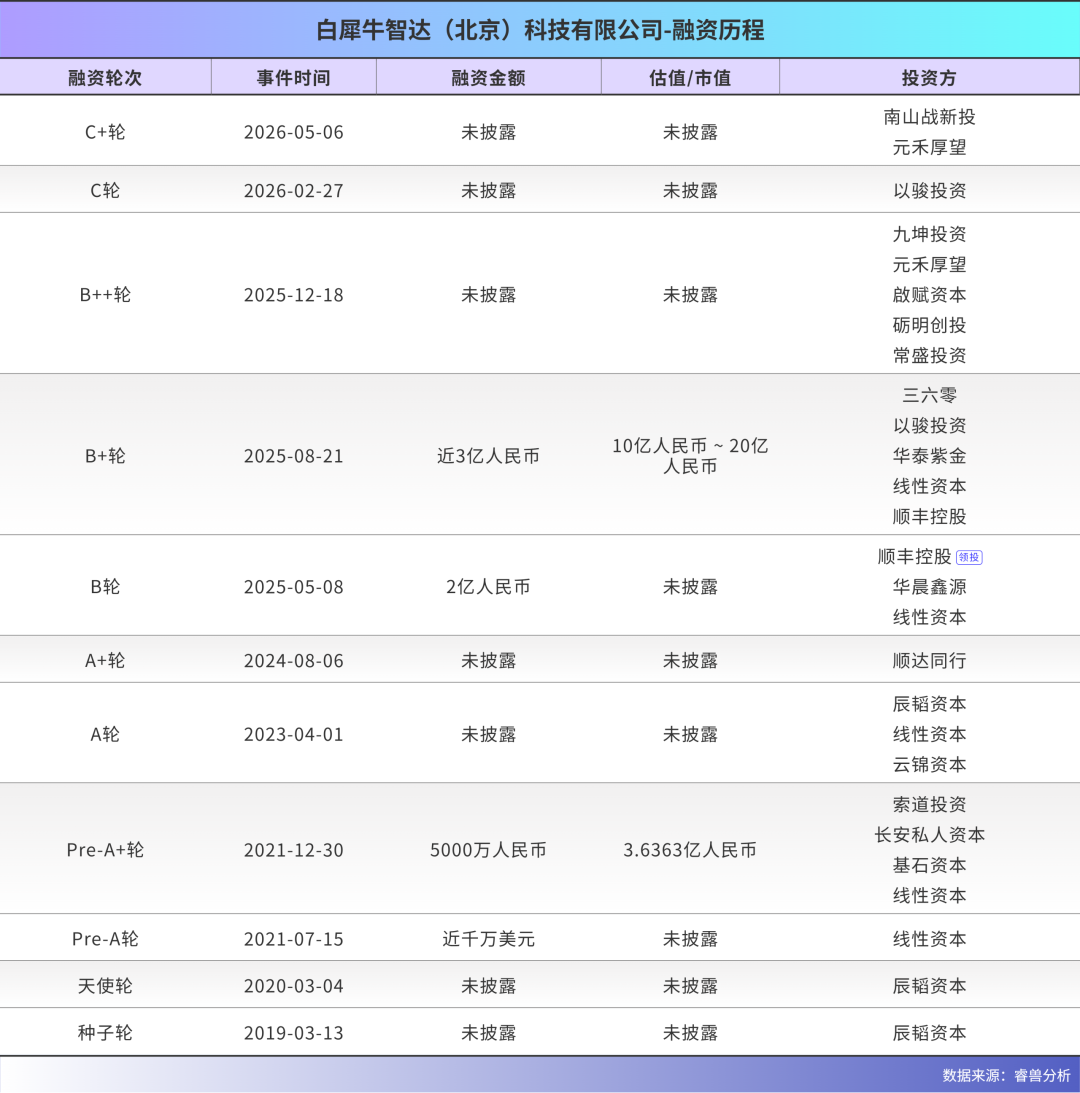Select investor 九坤投资
The width and height of the screenshot is (1080, 1093).
point(929,234)
